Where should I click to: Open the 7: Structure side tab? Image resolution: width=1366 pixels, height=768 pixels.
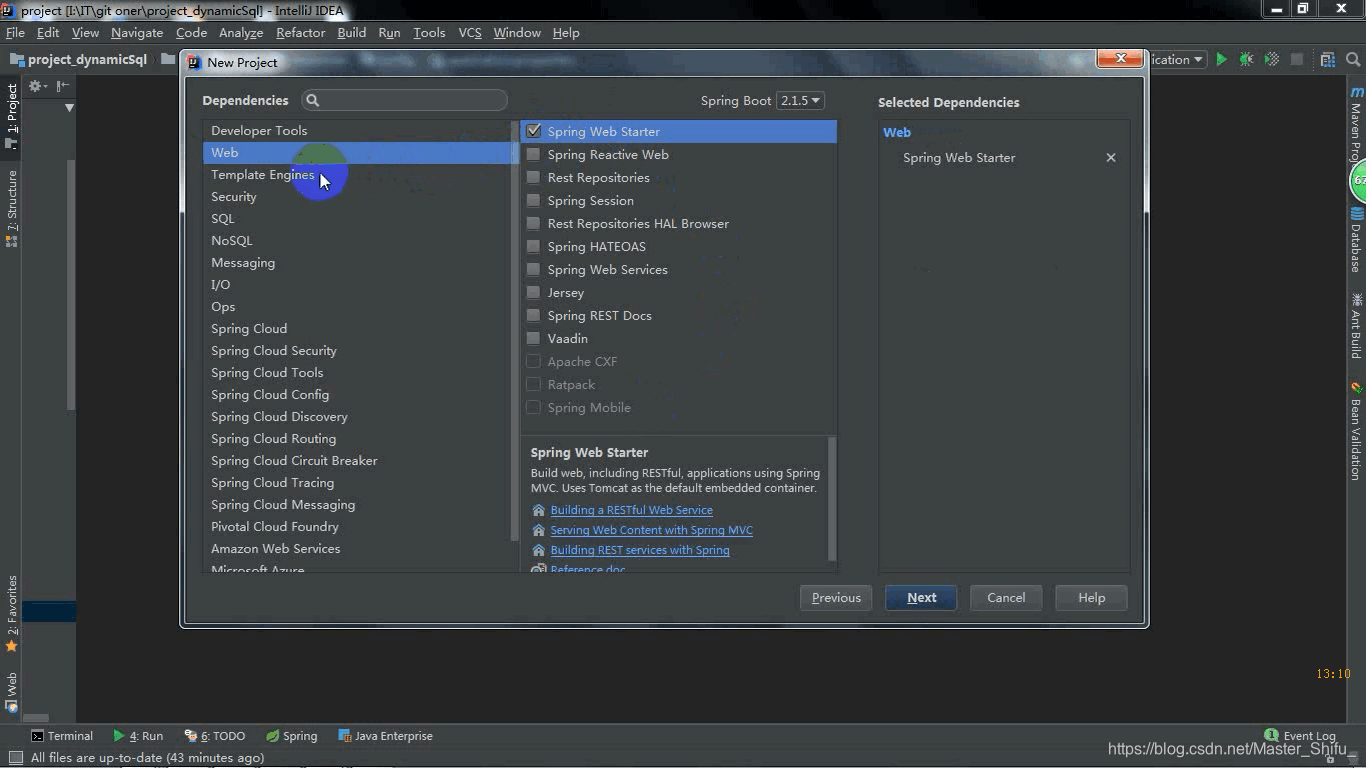click(x=12, y=208)
